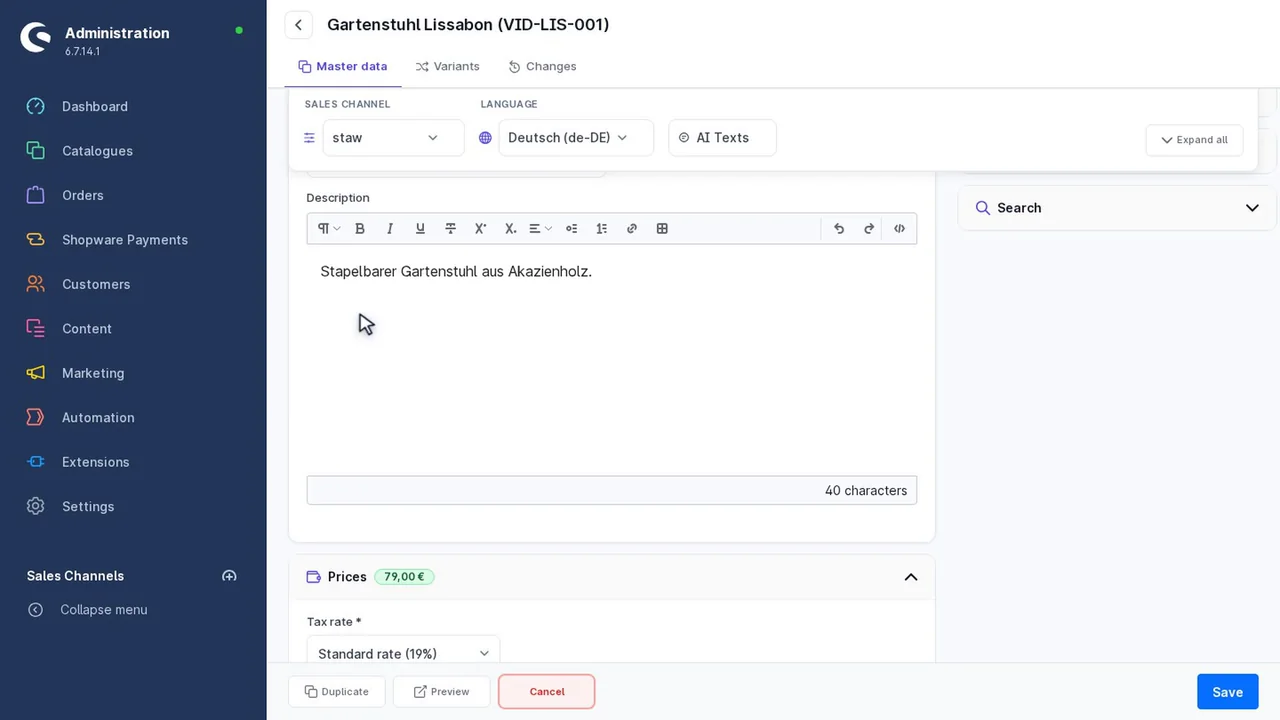Collapse the Prices section

tap(911, 577)
